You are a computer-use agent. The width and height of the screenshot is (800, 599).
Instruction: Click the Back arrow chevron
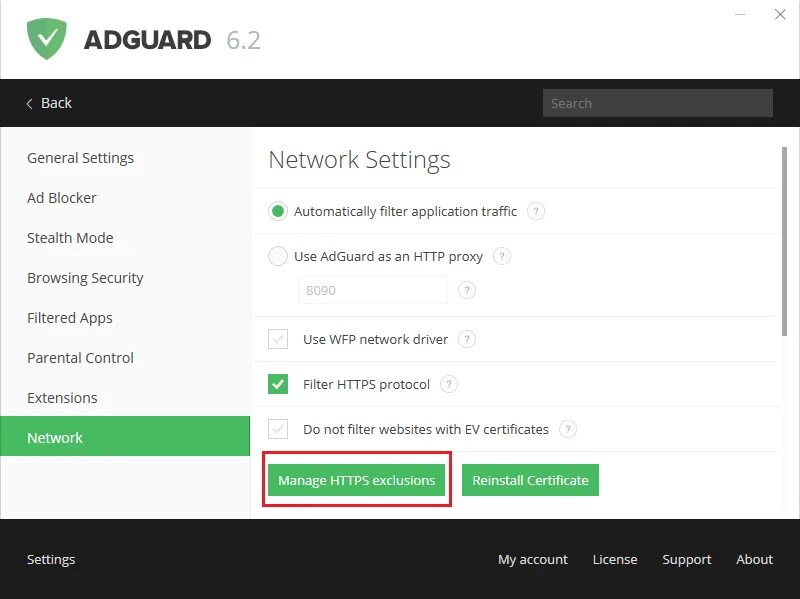pos(29,103)
